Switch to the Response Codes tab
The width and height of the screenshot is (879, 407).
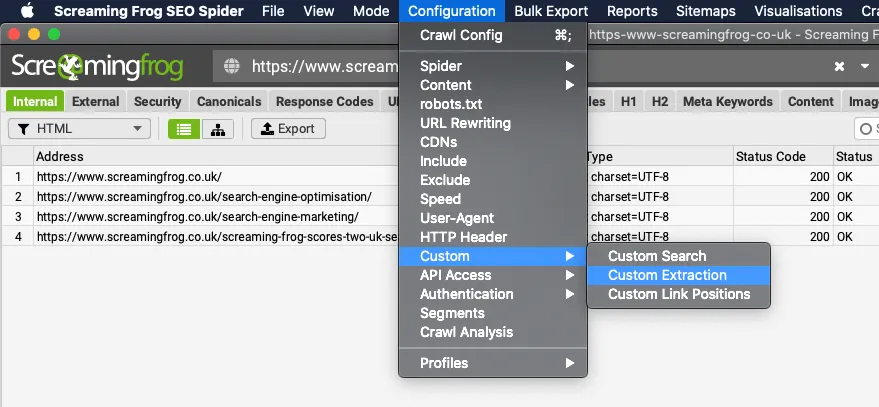[324, 101]
